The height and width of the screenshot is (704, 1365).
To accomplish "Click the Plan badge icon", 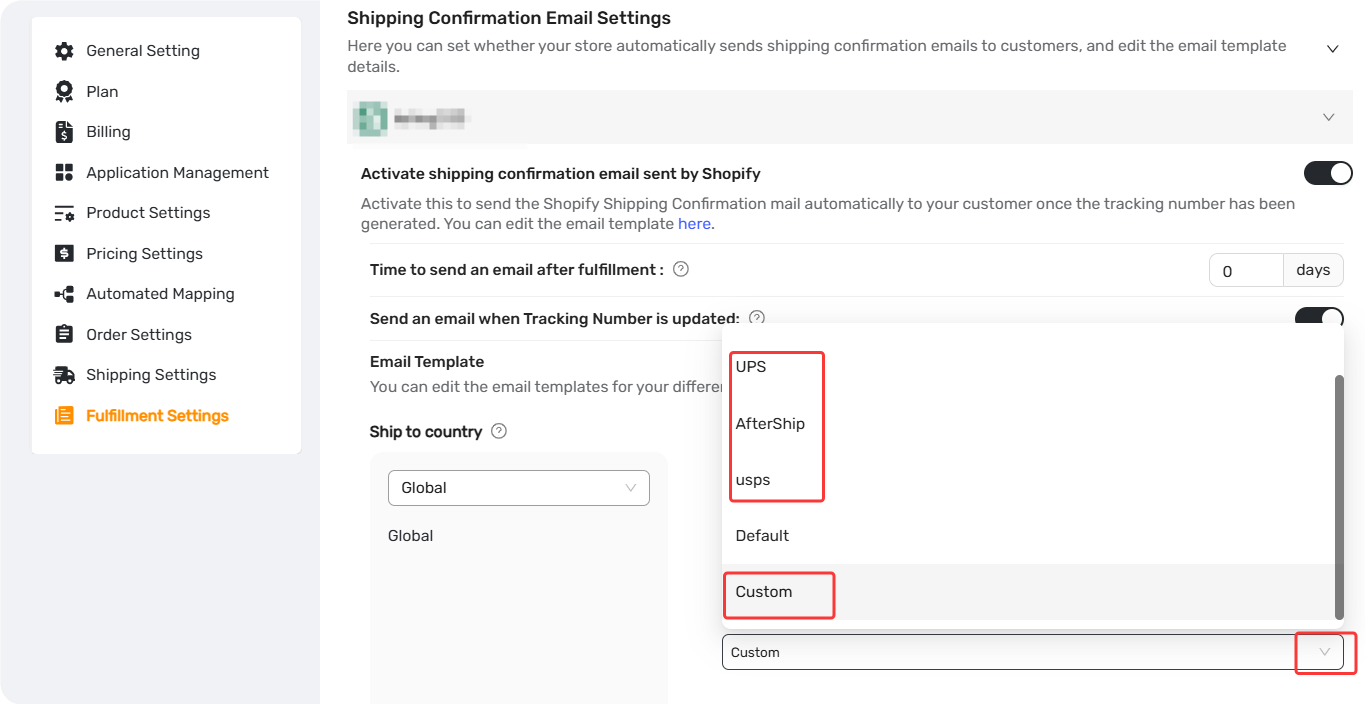I will pyautogui.click(x=64, y=91).
